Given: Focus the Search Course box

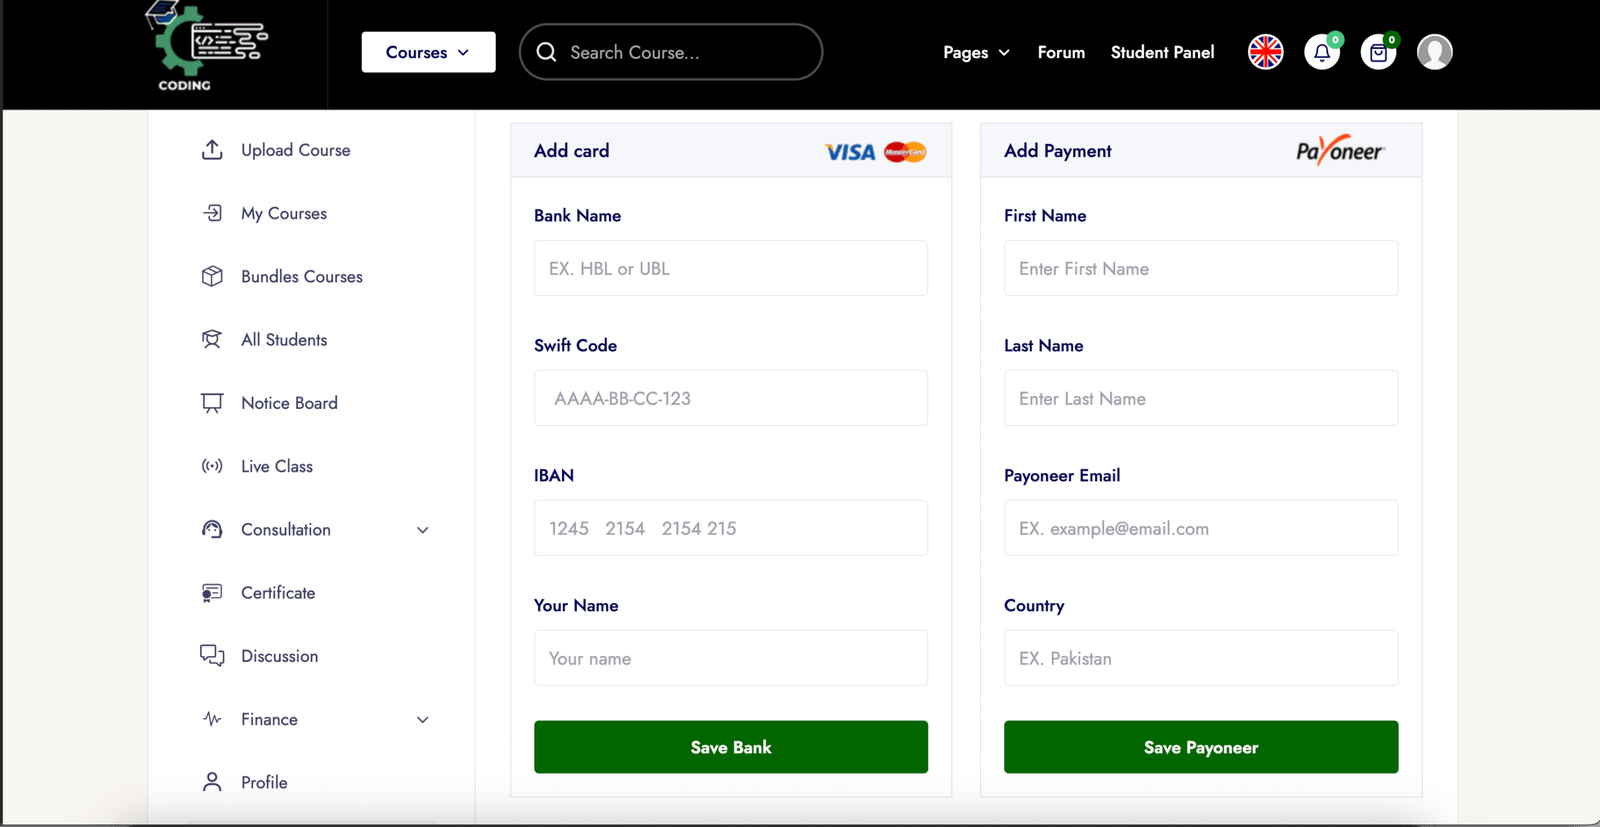Looking at the screenshot, I should pyautogui.click(x=671, y=52).
